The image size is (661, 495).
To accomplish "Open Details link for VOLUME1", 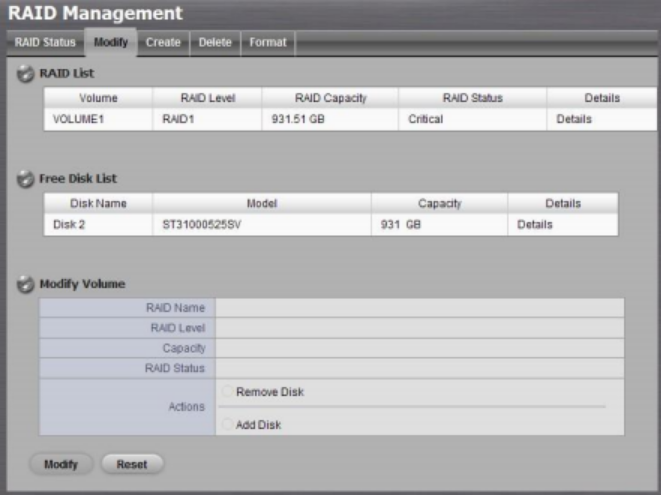I will [574, 119].
